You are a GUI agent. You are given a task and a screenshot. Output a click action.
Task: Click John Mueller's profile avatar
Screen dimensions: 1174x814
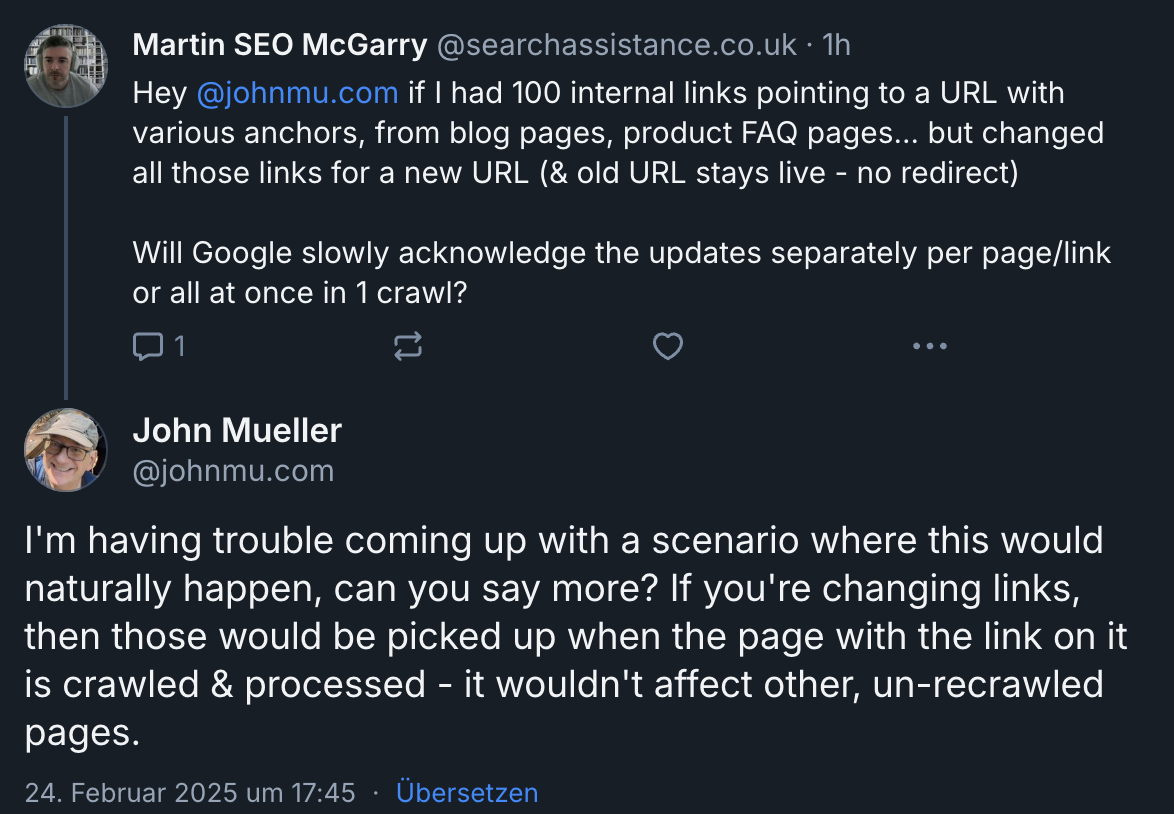65,450
